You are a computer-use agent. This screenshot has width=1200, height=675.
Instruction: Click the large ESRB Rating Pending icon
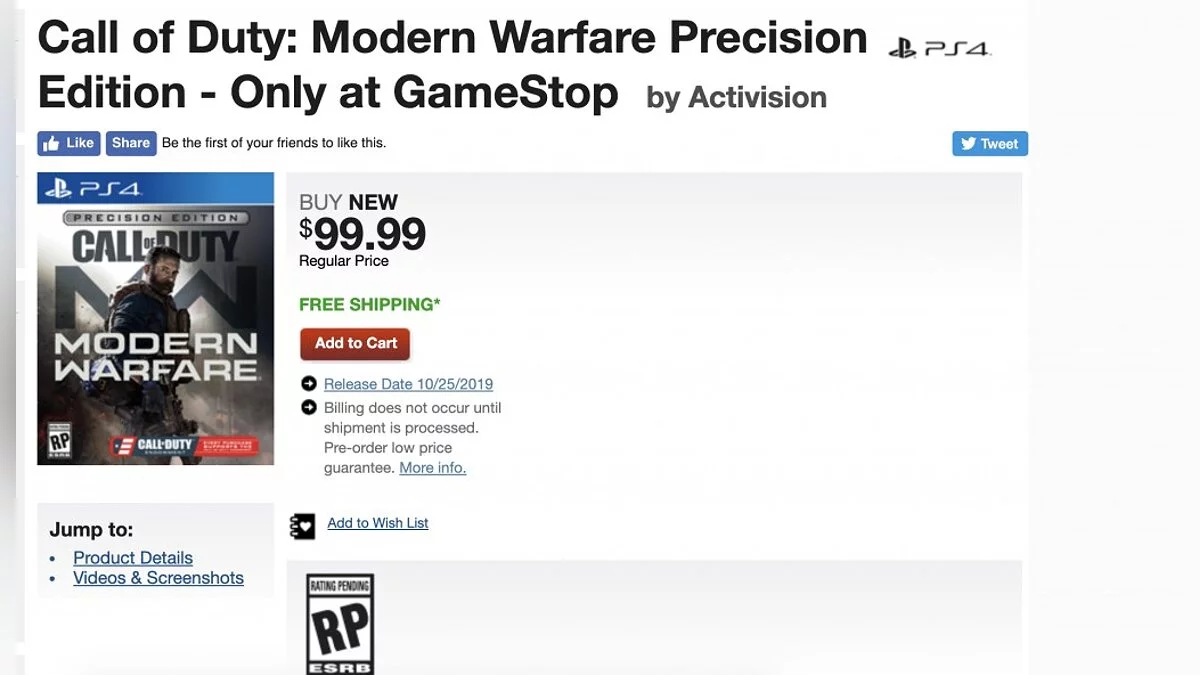tap(340, 625)
